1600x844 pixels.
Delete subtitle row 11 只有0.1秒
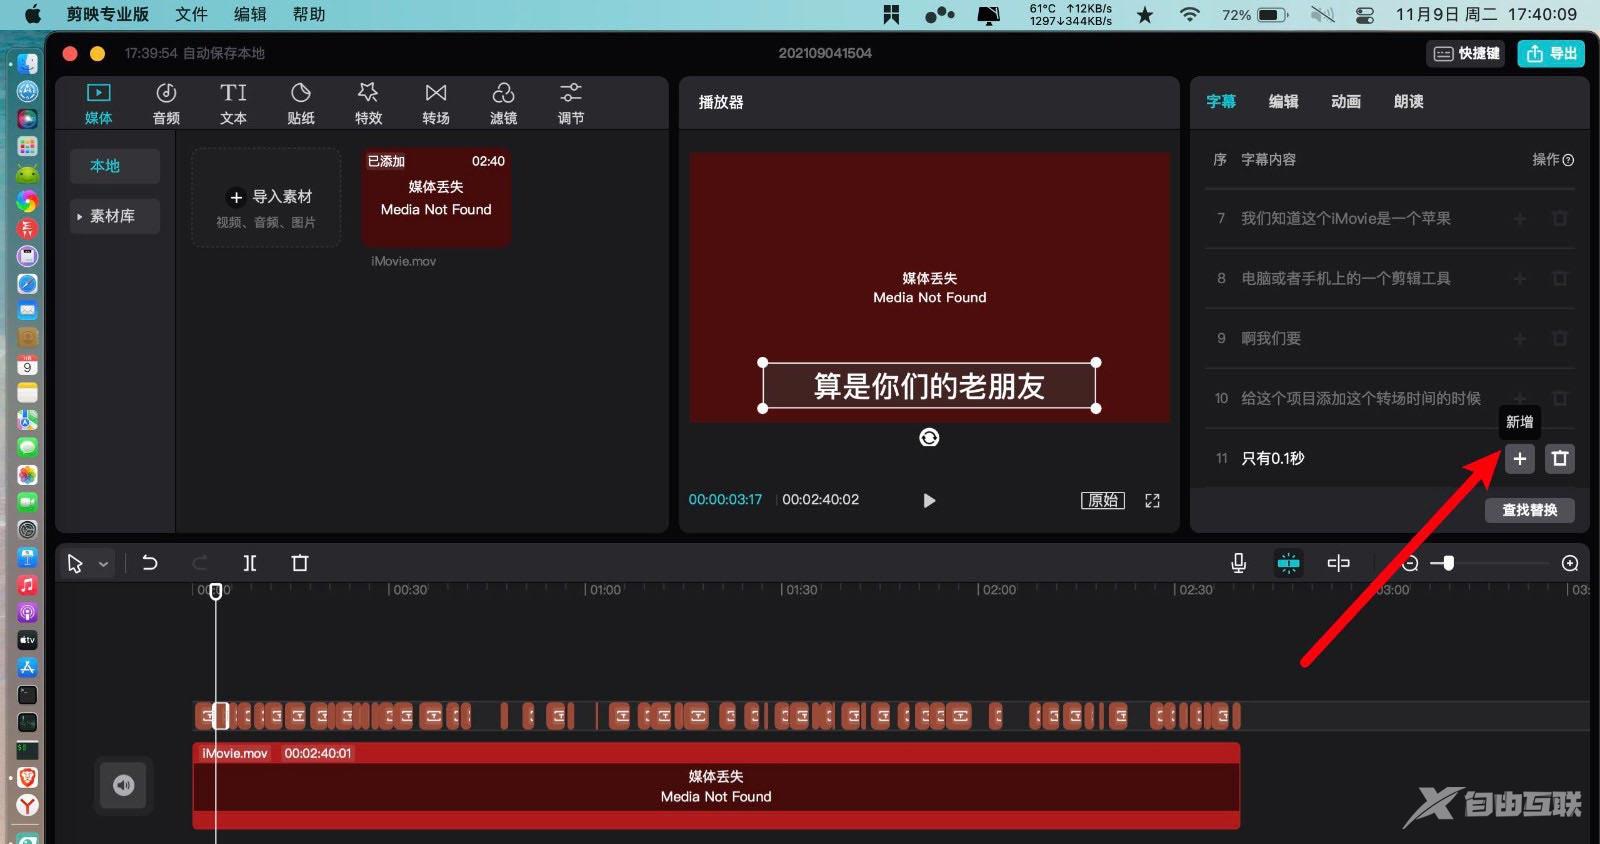click(x=1560, y=458)
